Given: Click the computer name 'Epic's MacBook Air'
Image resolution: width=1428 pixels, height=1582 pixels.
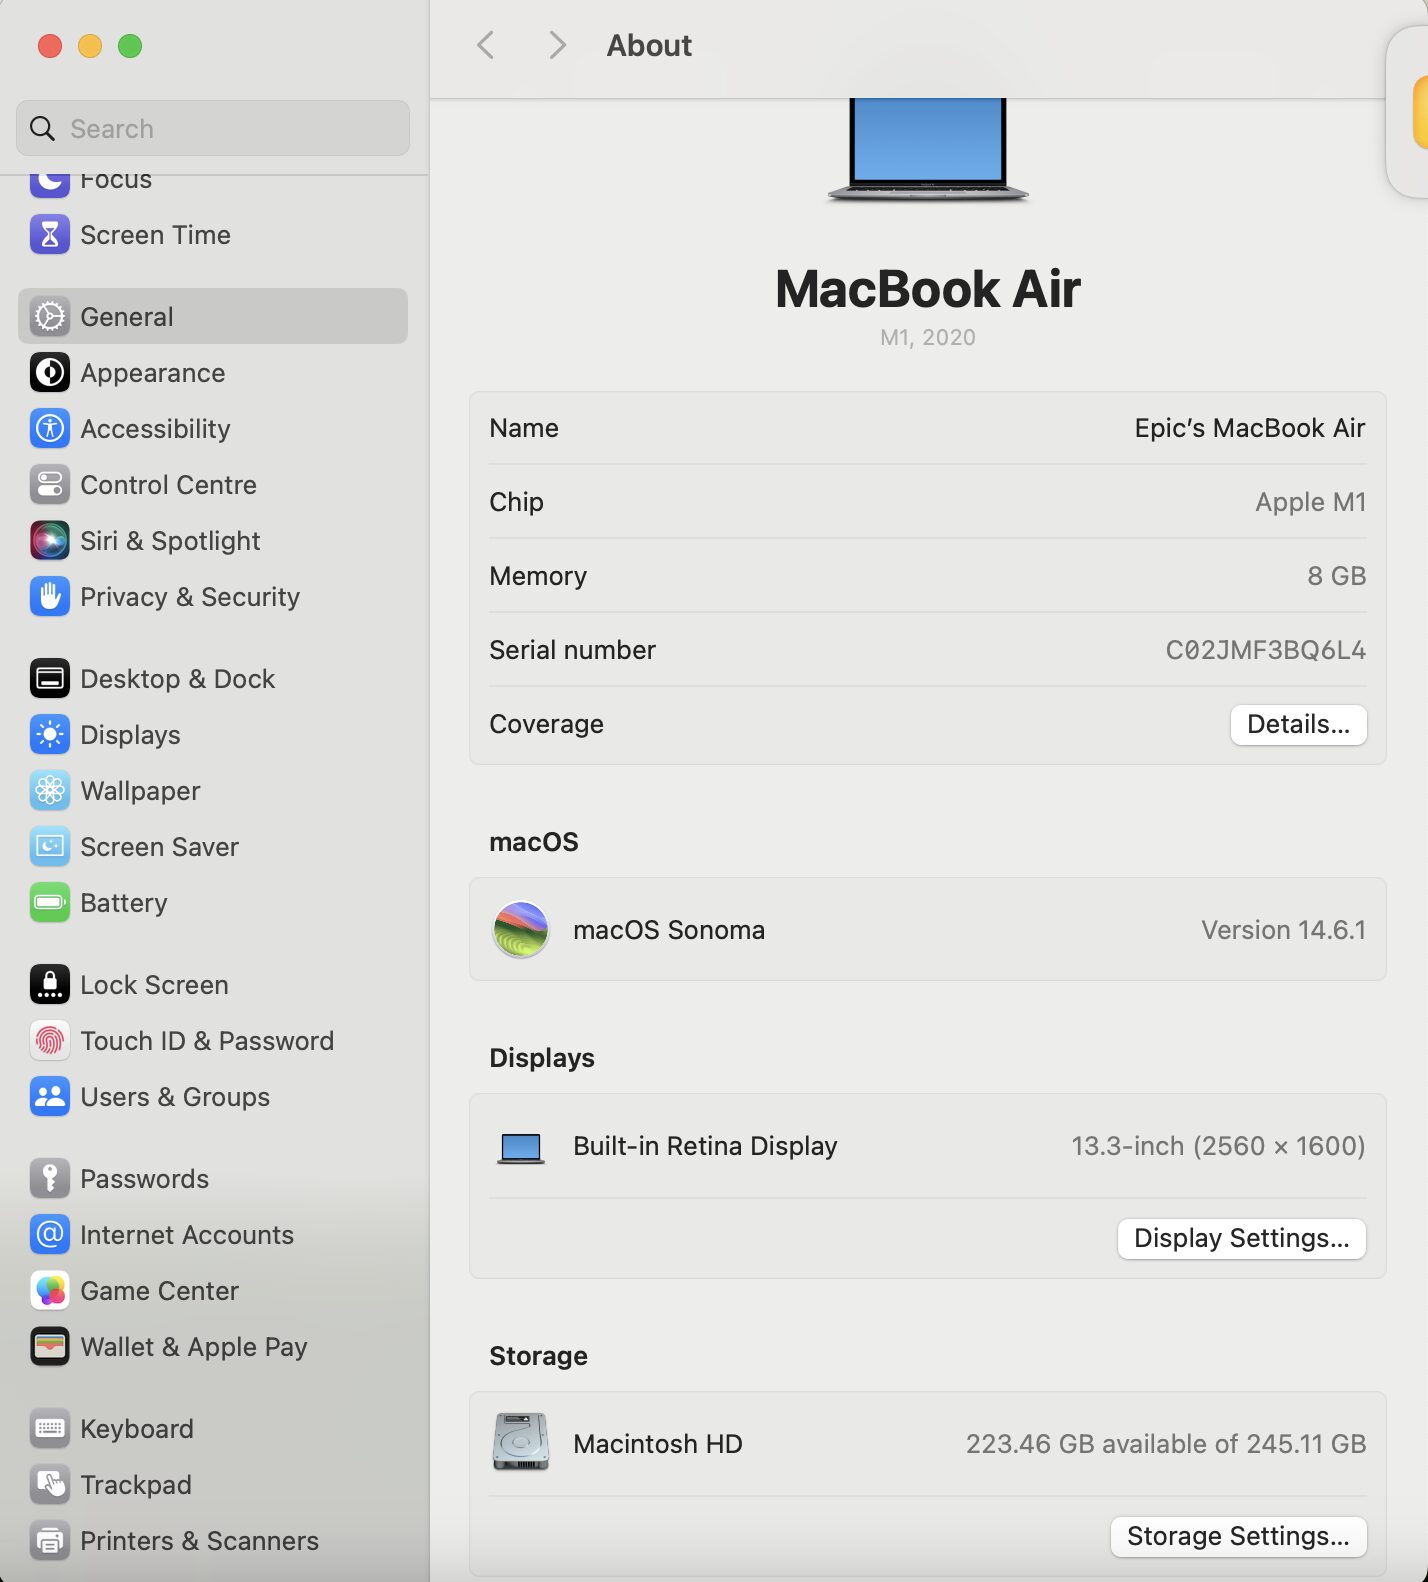Looking at the screenshot, I should coord(1249,428).
